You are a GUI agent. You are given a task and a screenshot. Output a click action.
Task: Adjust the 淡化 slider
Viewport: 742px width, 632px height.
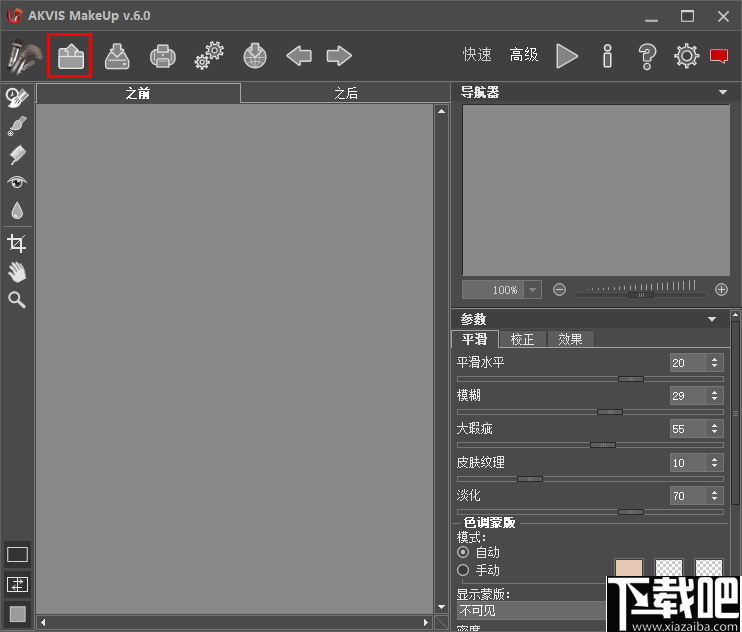[590, 512]
